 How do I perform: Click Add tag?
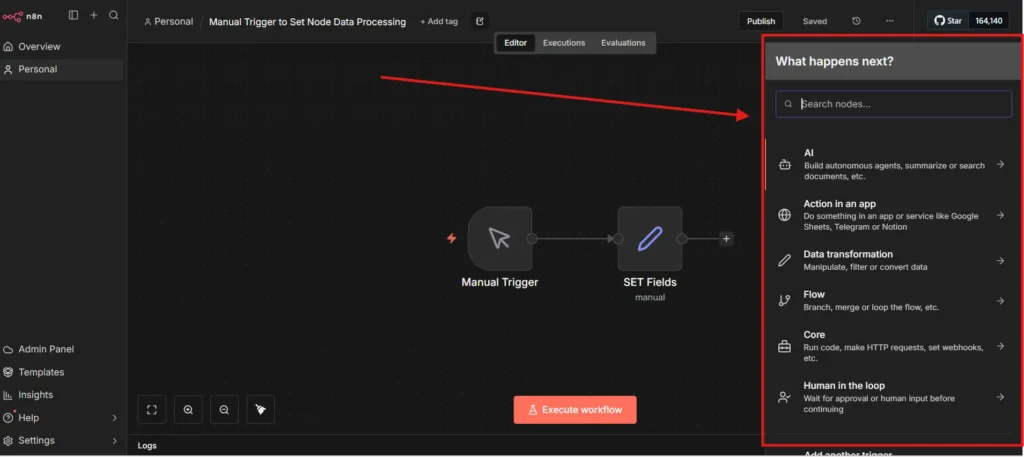(439, 22)
